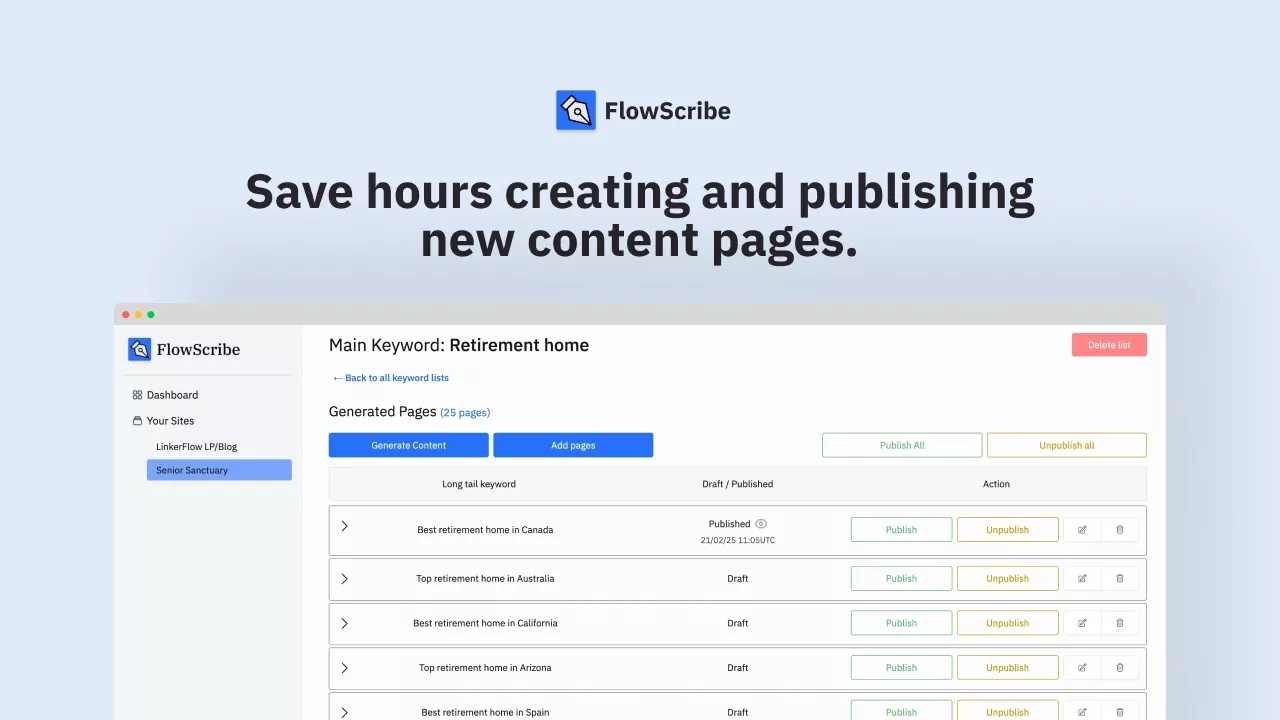Select LinkerFlow LP/Blog site
The height and width of the screenshot is (720, 1280).
click(196, 447)
